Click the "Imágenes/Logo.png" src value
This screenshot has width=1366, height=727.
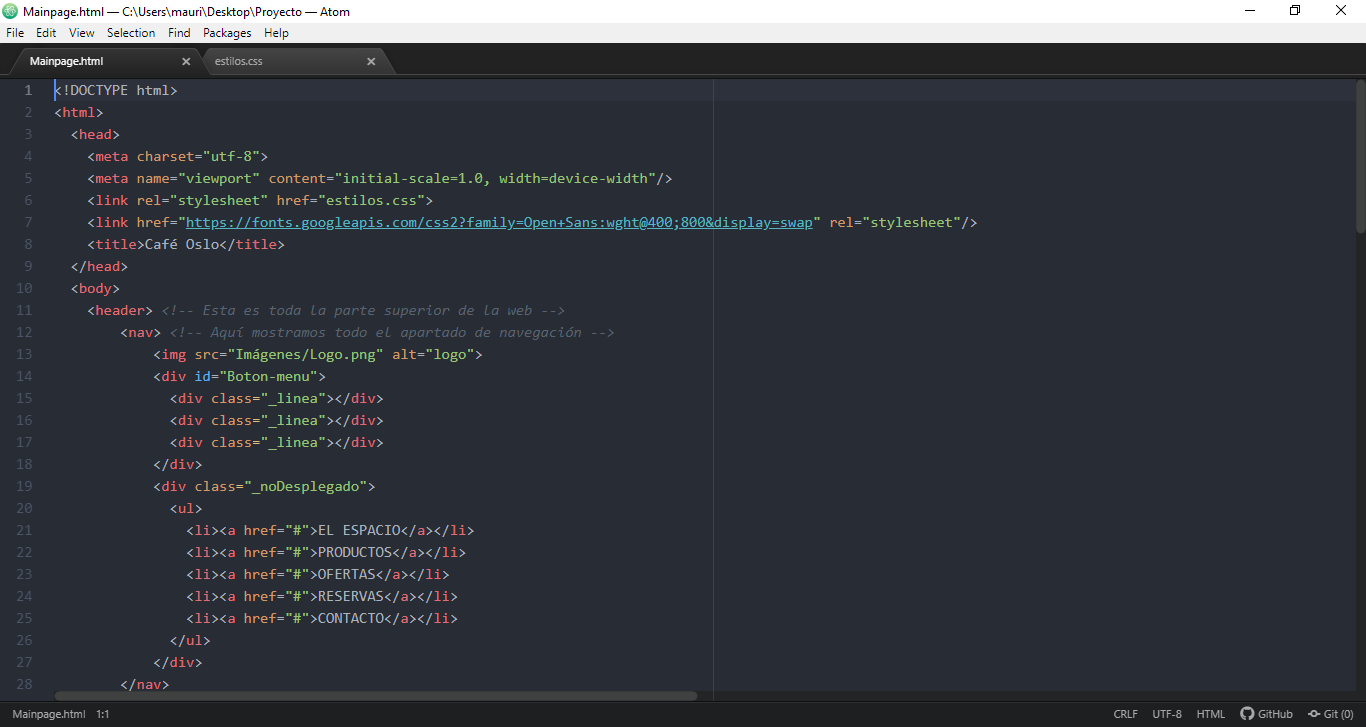tap(305, 354)
